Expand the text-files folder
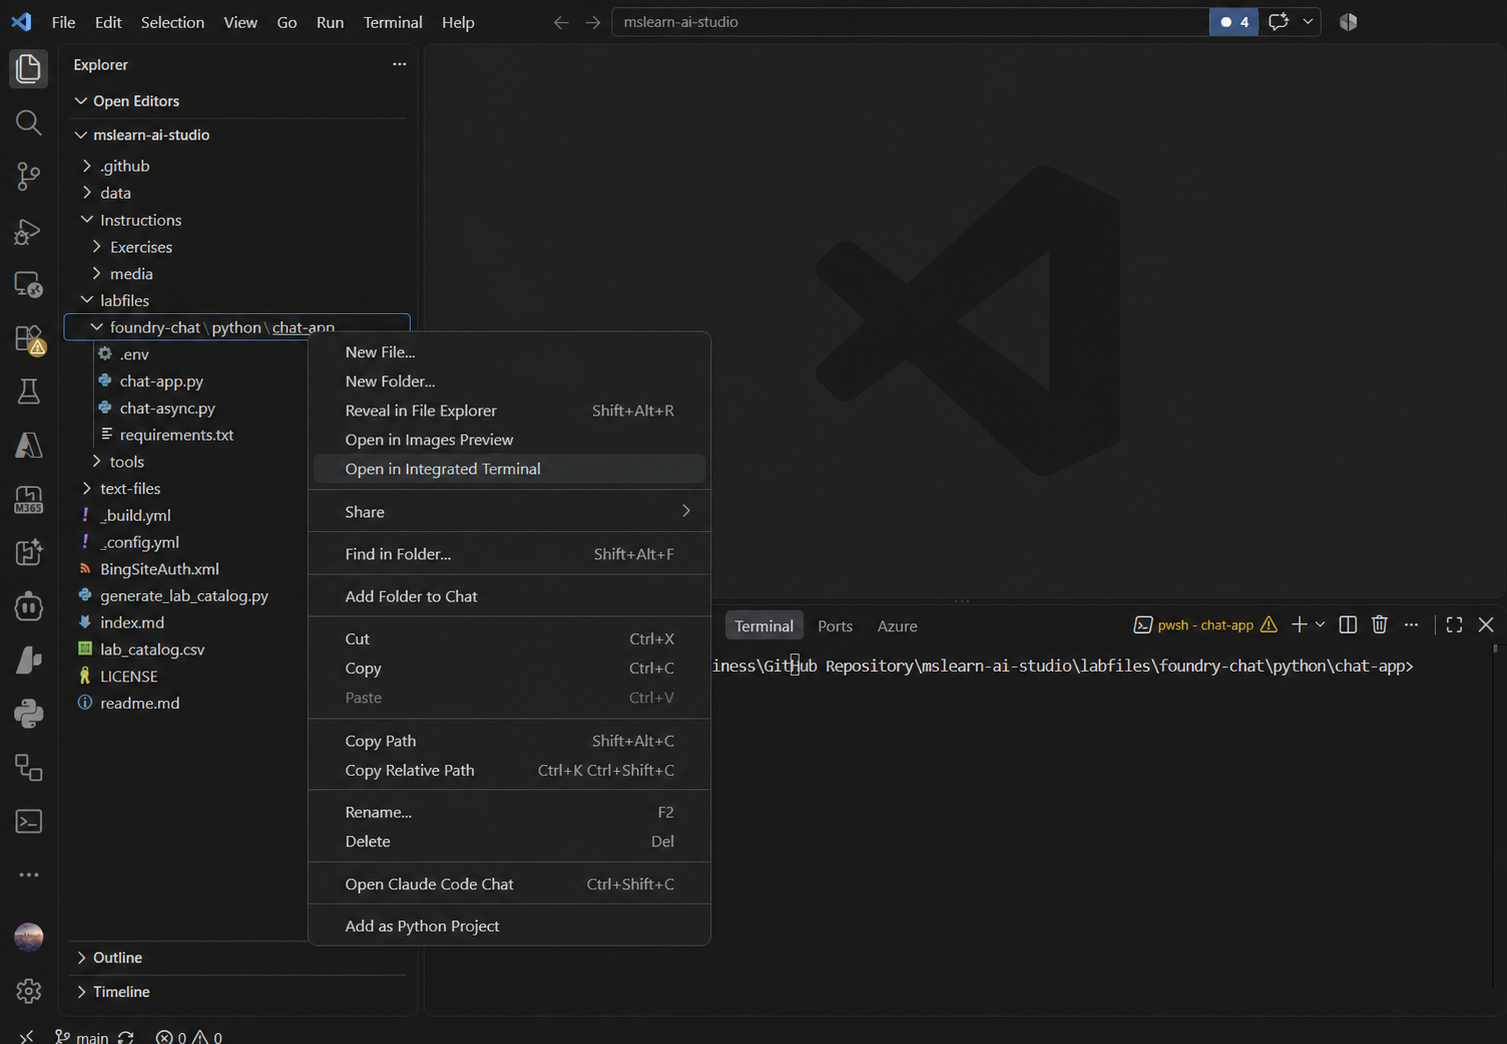The image size is (1507, 1044). point(87,489)
